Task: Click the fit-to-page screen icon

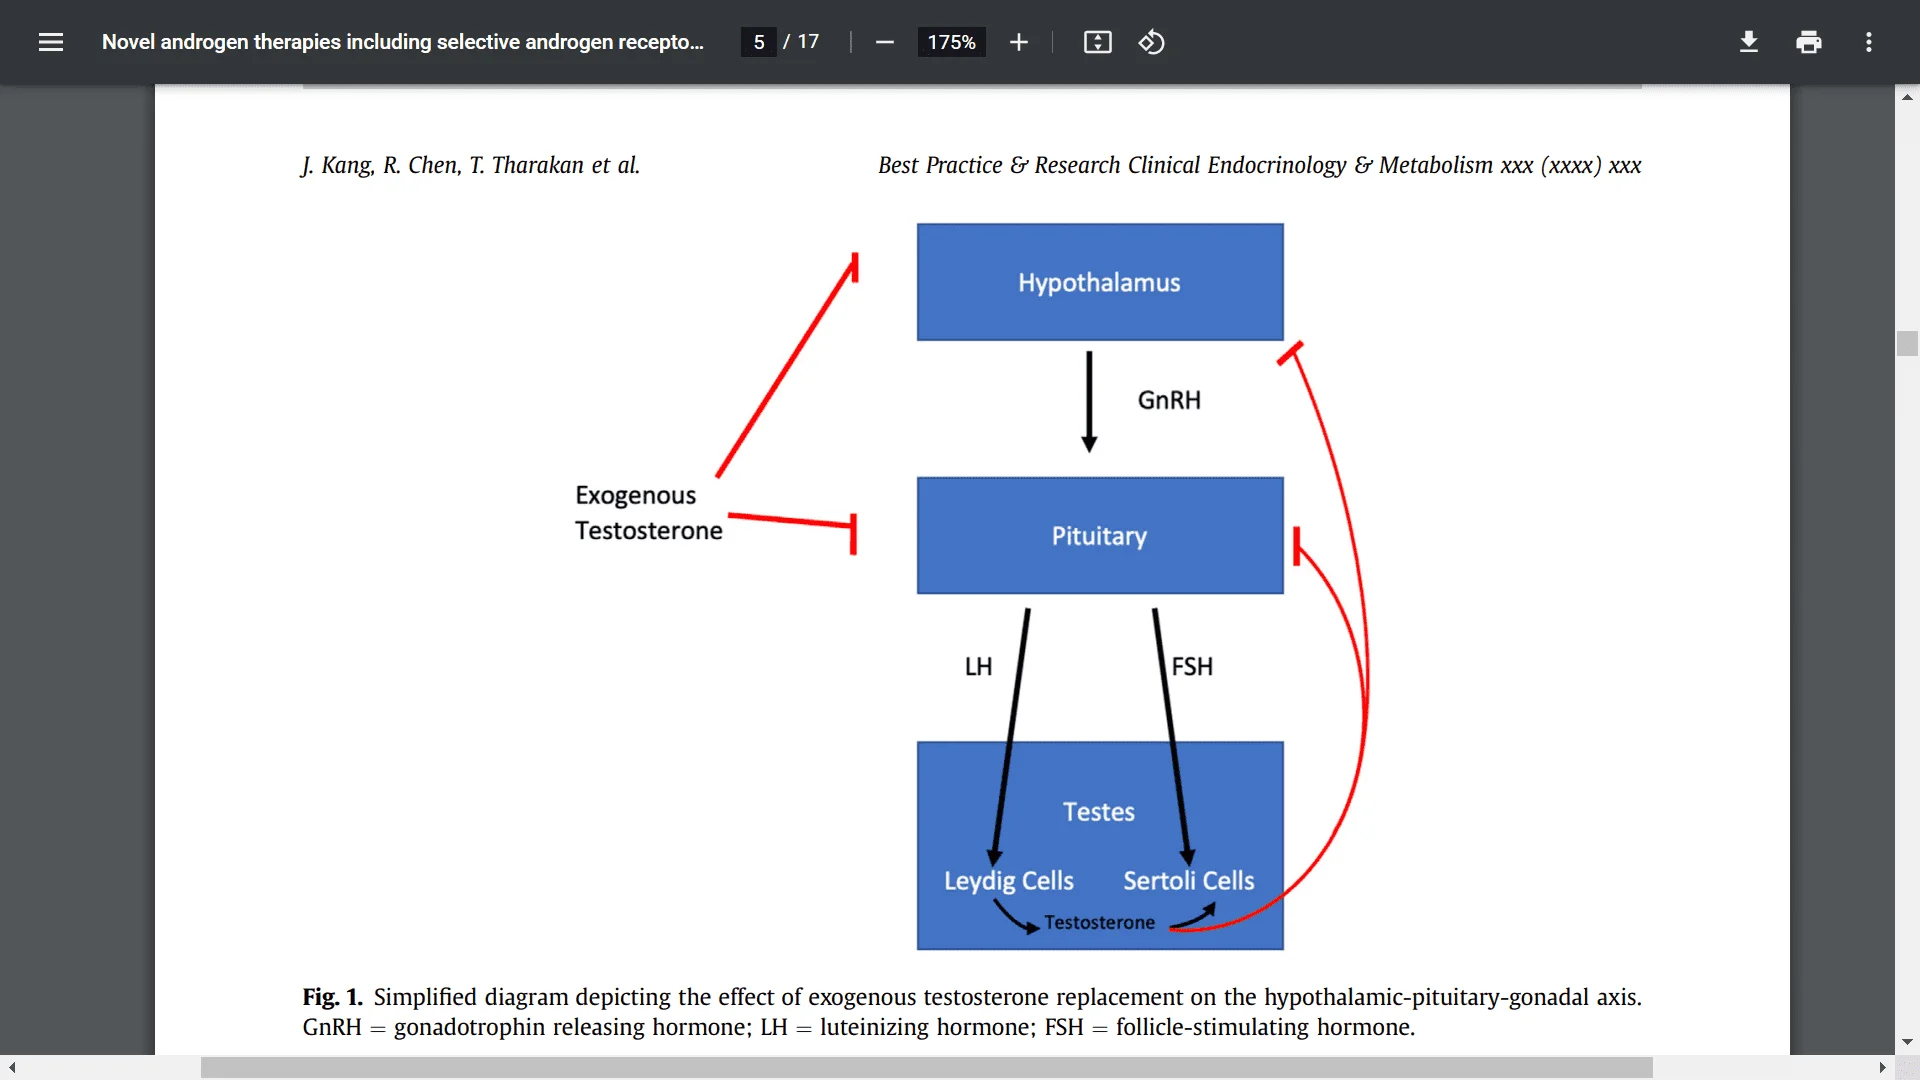Action: 1096,42
